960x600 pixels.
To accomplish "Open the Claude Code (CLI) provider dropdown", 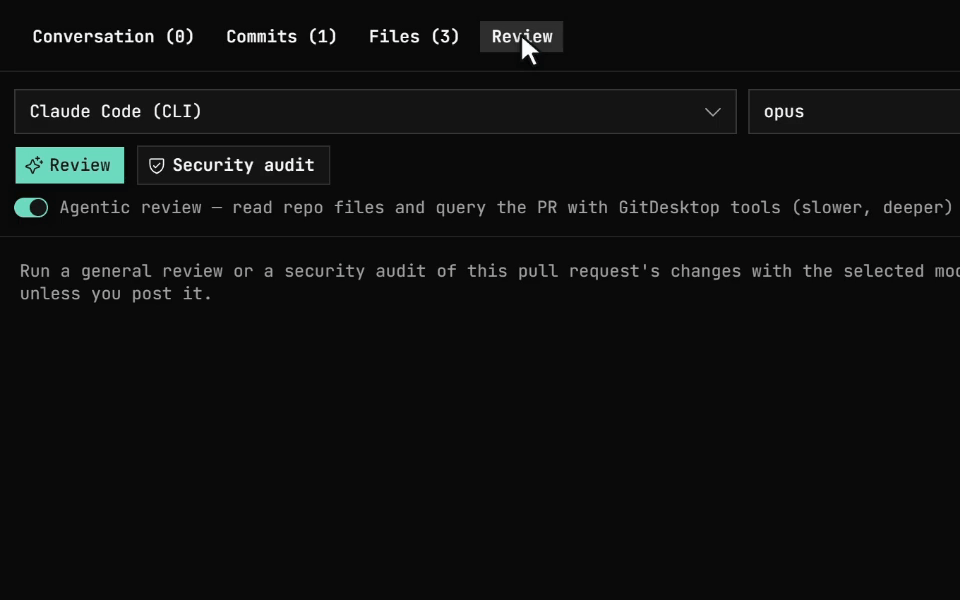I will (x=375, y=111).
